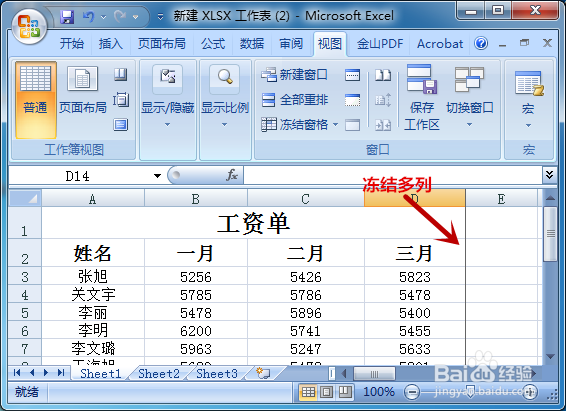Switch to Sheet3 worksheet
Image resolution: width=566 pixels, height=411 pixels.
217,373
